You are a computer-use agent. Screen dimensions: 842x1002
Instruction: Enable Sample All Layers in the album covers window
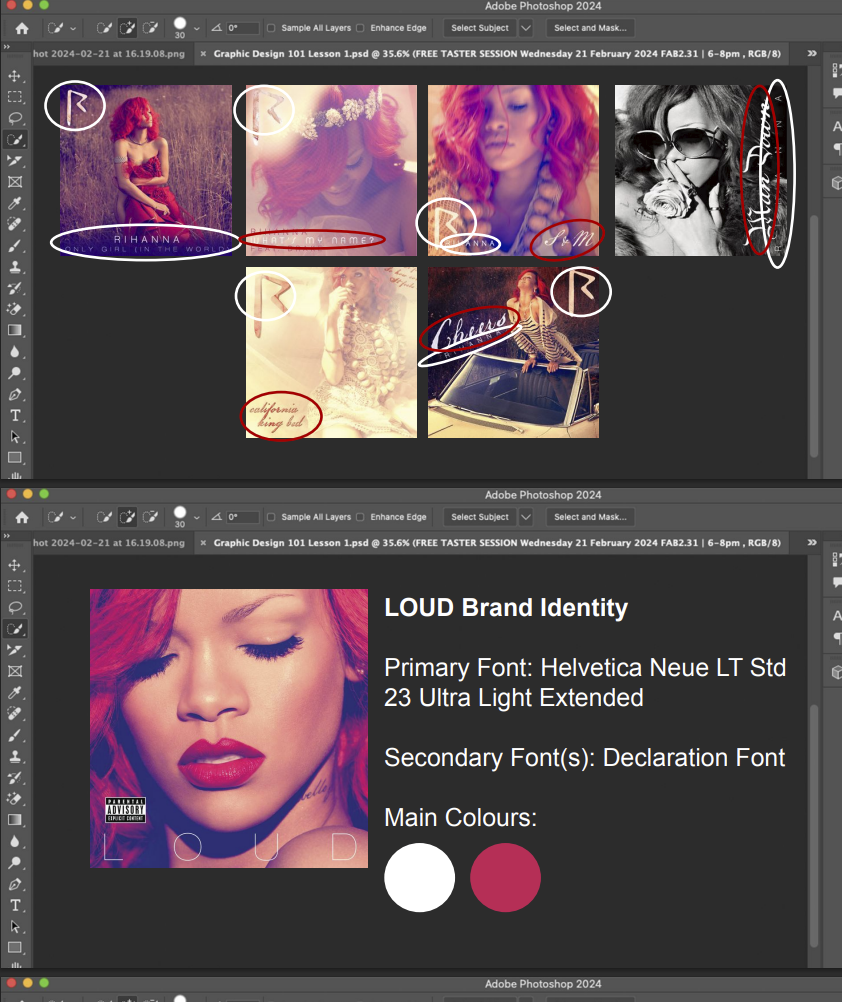pos(271,28)
